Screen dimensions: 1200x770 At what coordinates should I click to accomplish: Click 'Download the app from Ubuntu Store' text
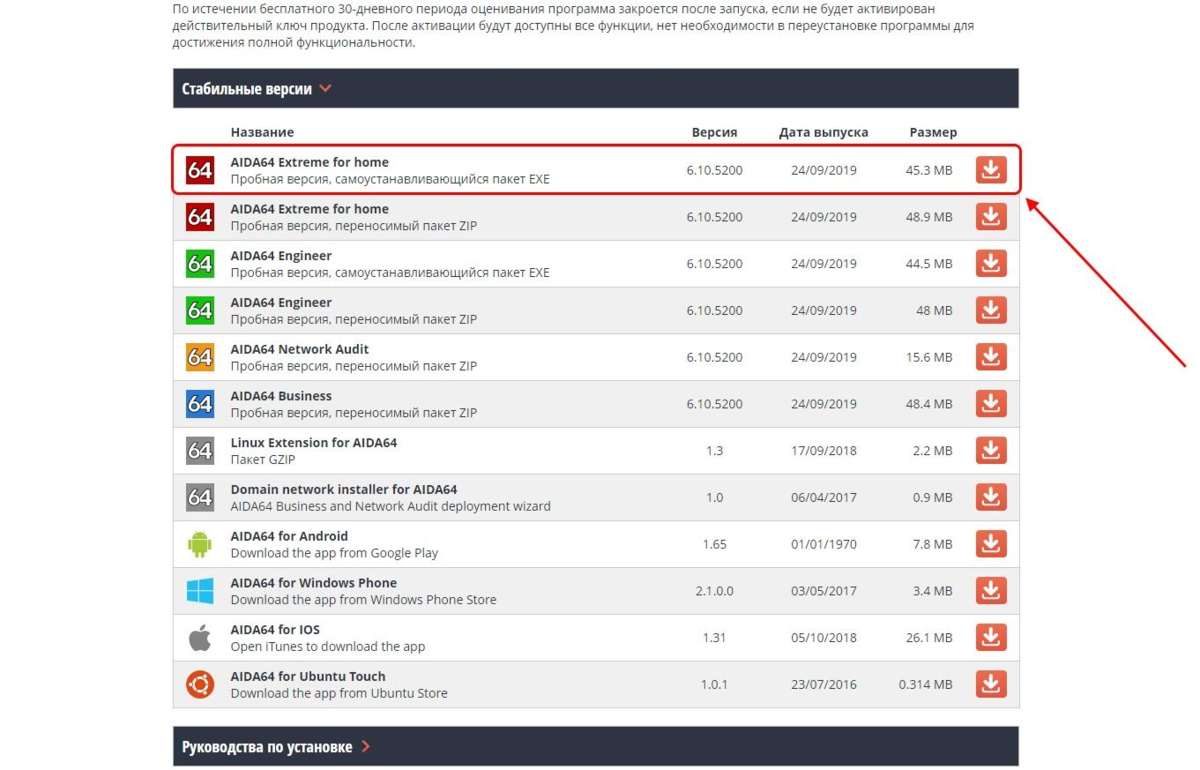tap(339, 693)
